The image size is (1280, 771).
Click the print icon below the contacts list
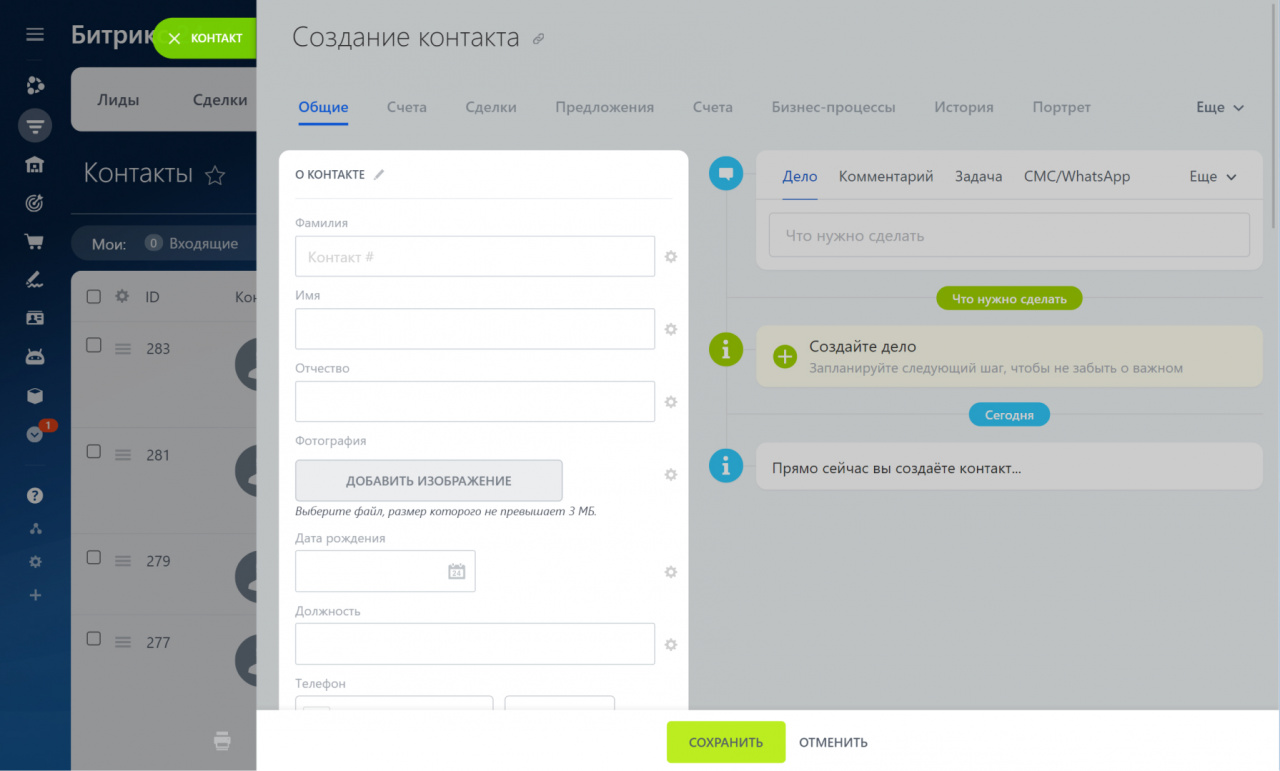[x=222, y=741]
